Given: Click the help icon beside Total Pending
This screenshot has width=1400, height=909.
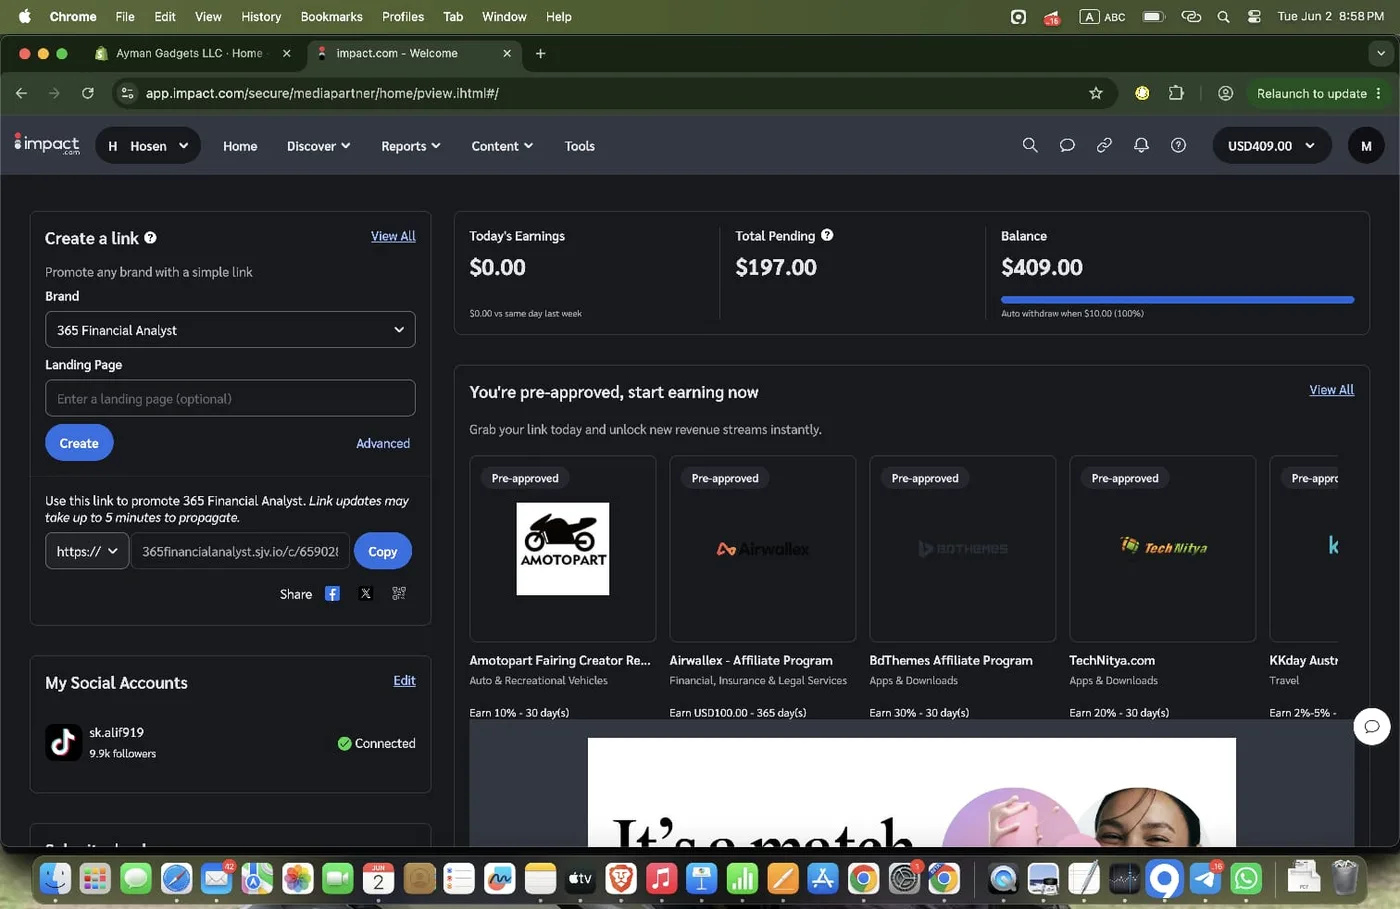Looking at the screenshot, I should pyautogui.click(x=827, y=235).
